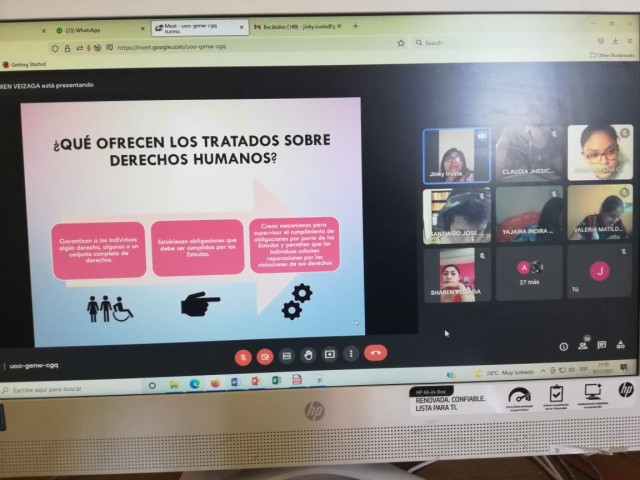Click the taskbar volume speaker icon

tap(571, 370)
